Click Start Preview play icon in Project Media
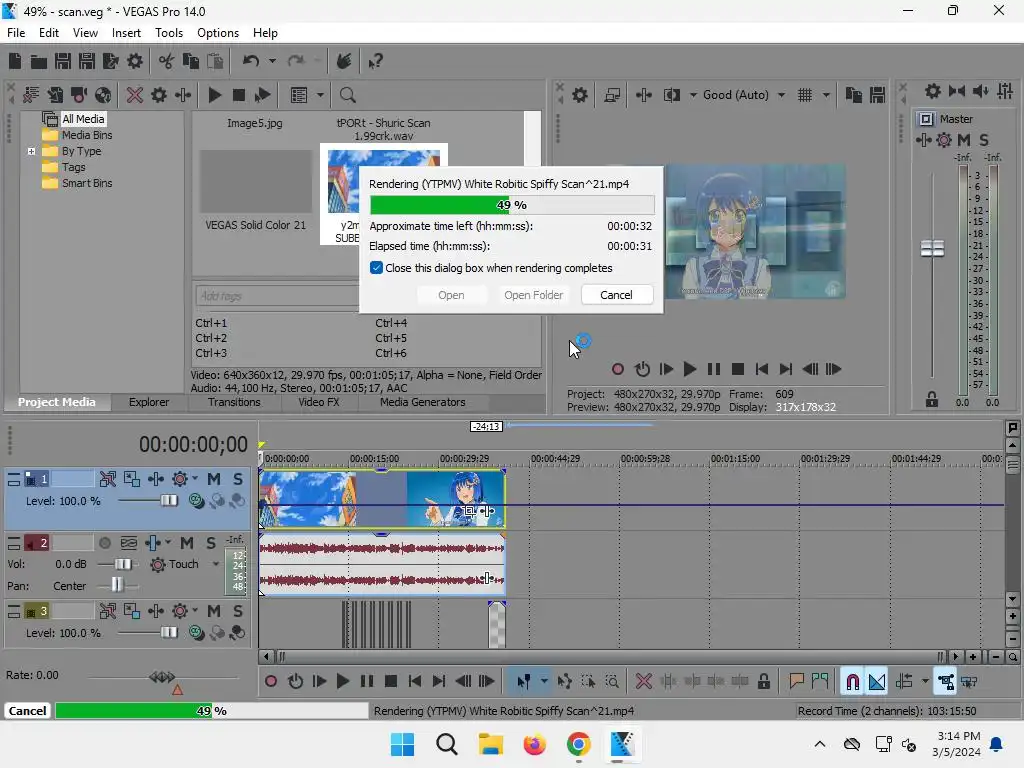 coord(214,95)
